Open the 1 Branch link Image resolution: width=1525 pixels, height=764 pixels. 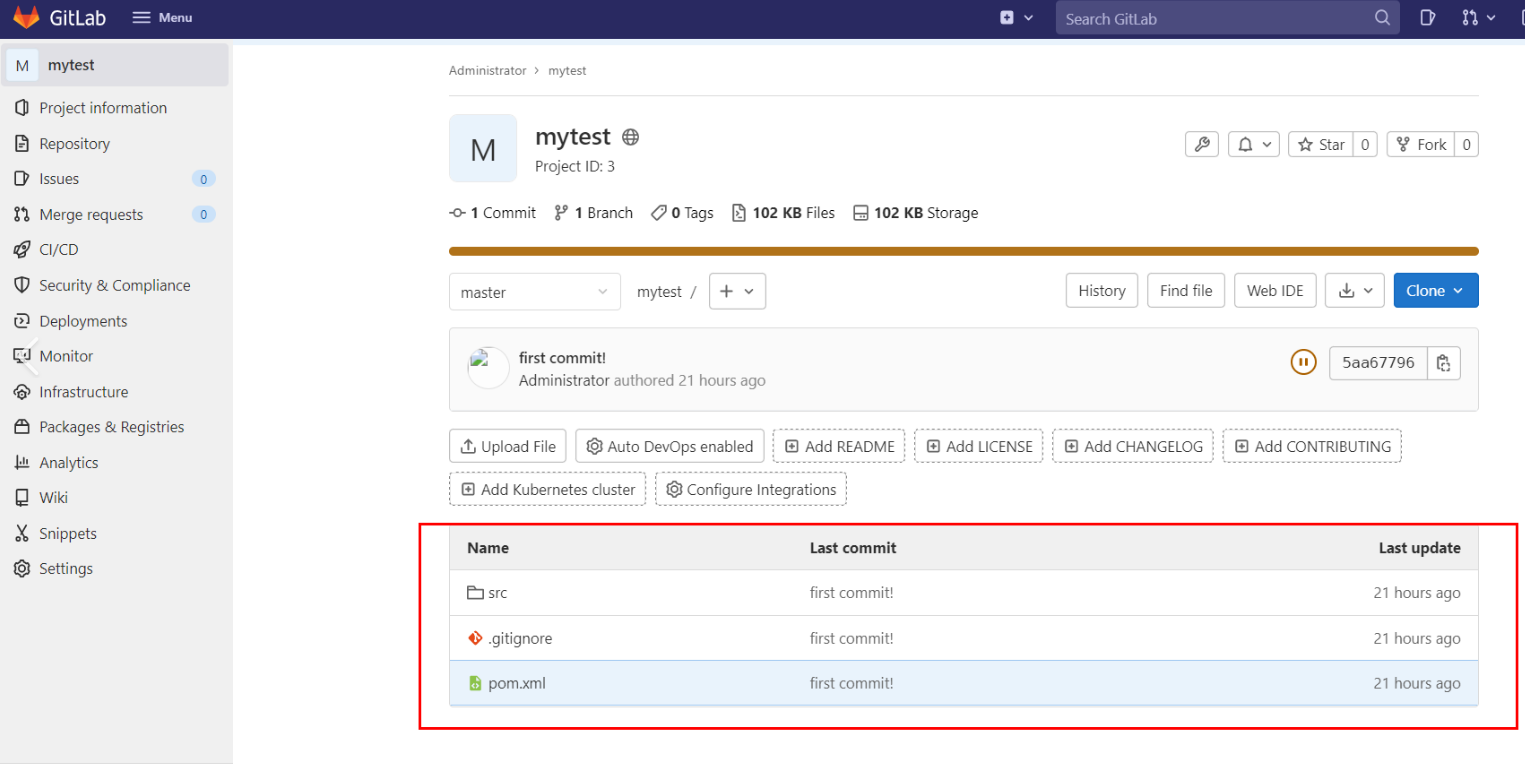point(593,213)
